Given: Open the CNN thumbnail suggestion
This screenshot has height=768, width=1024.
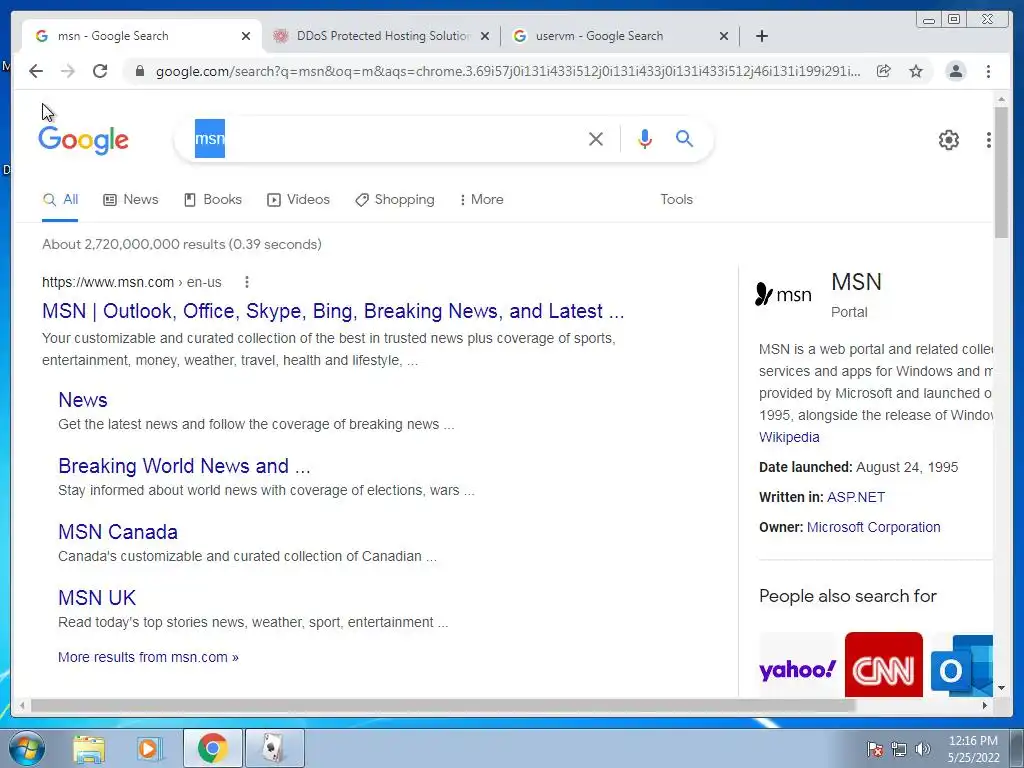Looking at the screenshot, I should (x=883, y=665).
